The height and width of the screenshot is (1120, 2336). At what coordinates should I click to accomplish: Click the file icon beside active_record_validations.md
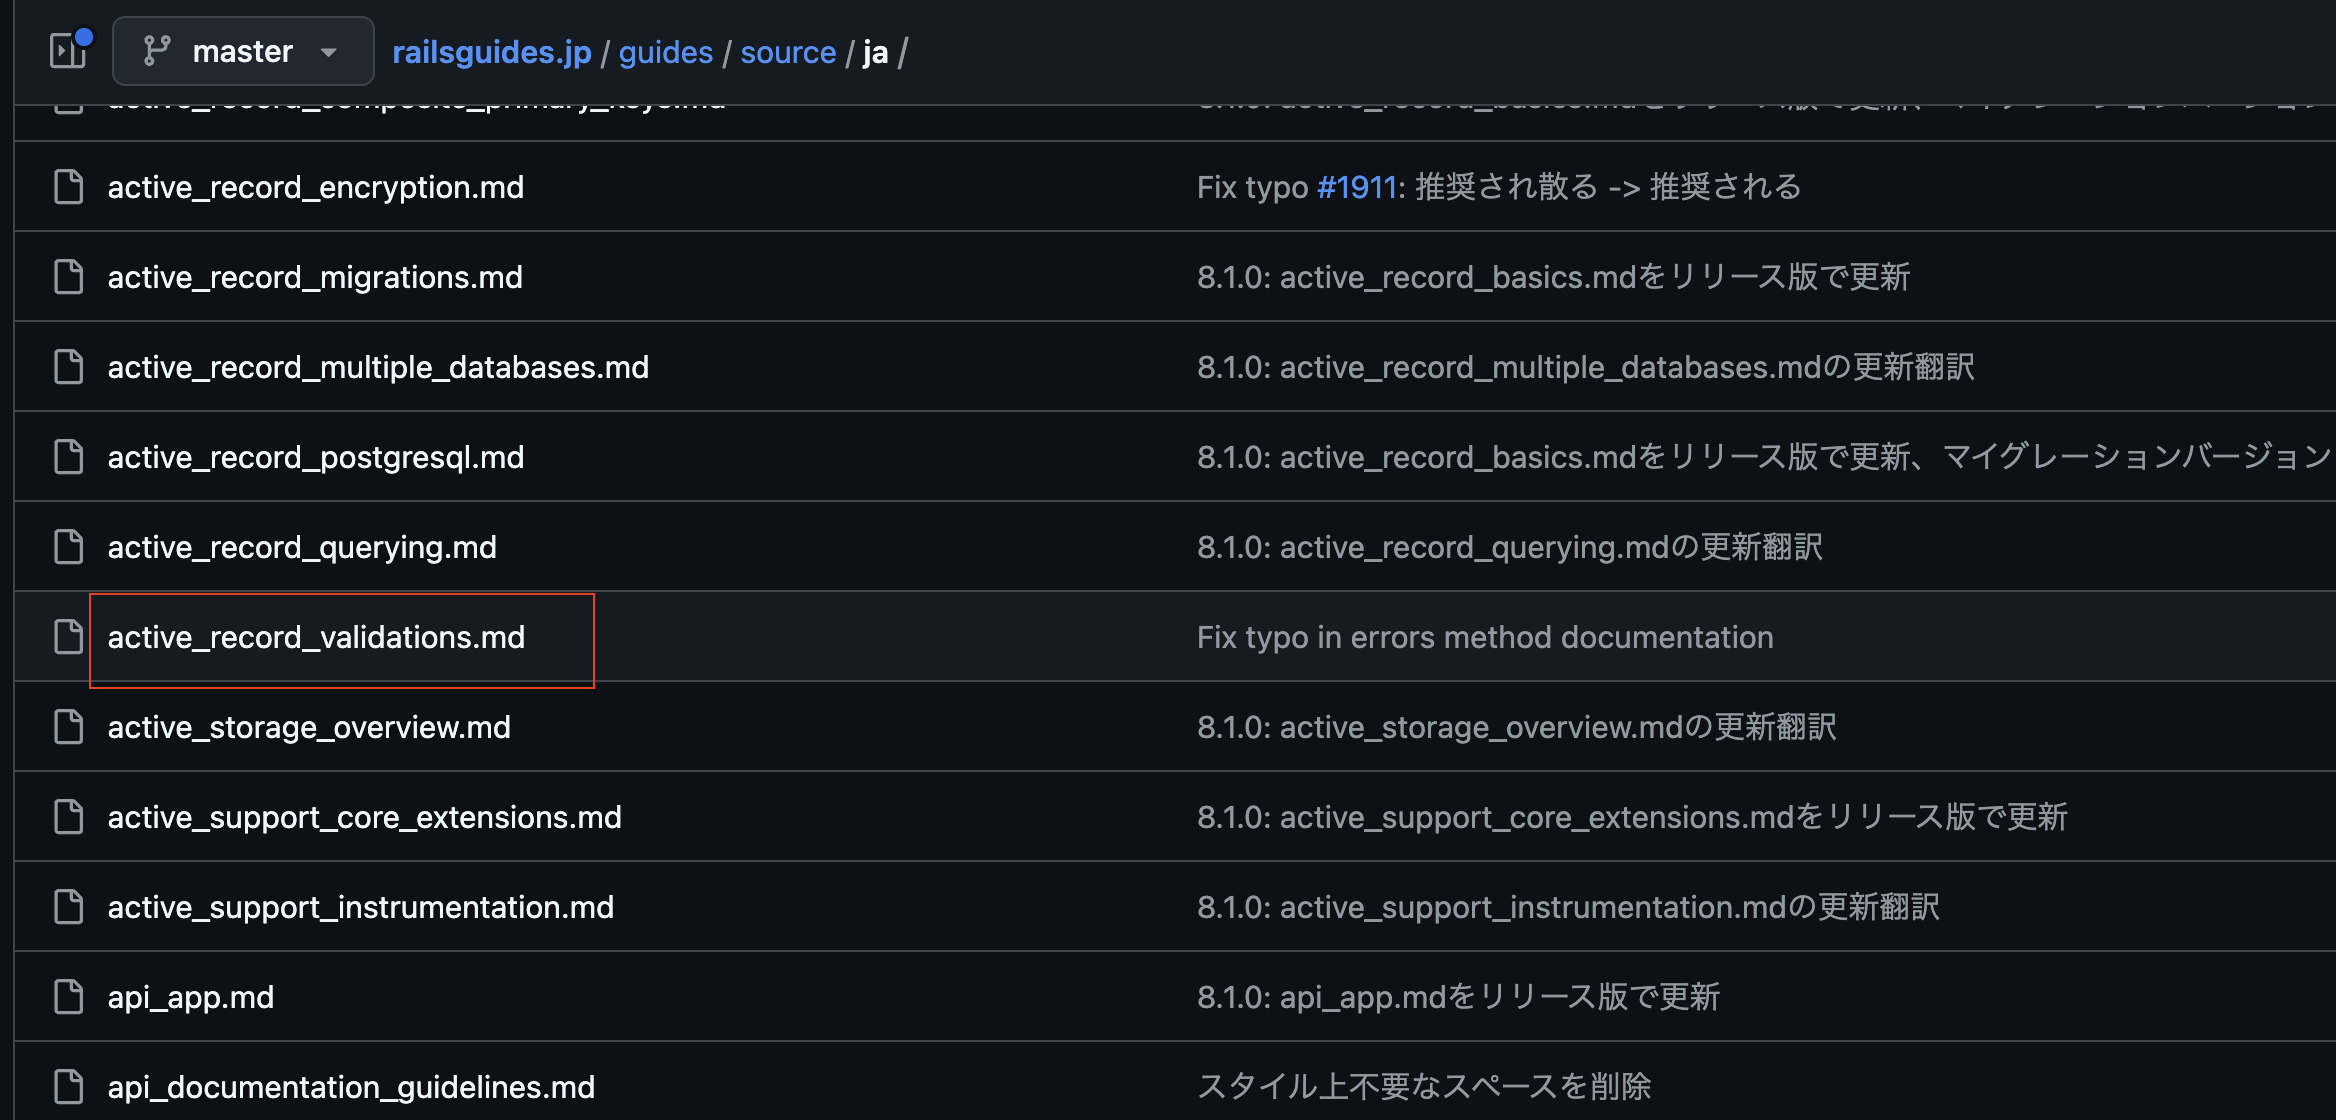67,636
